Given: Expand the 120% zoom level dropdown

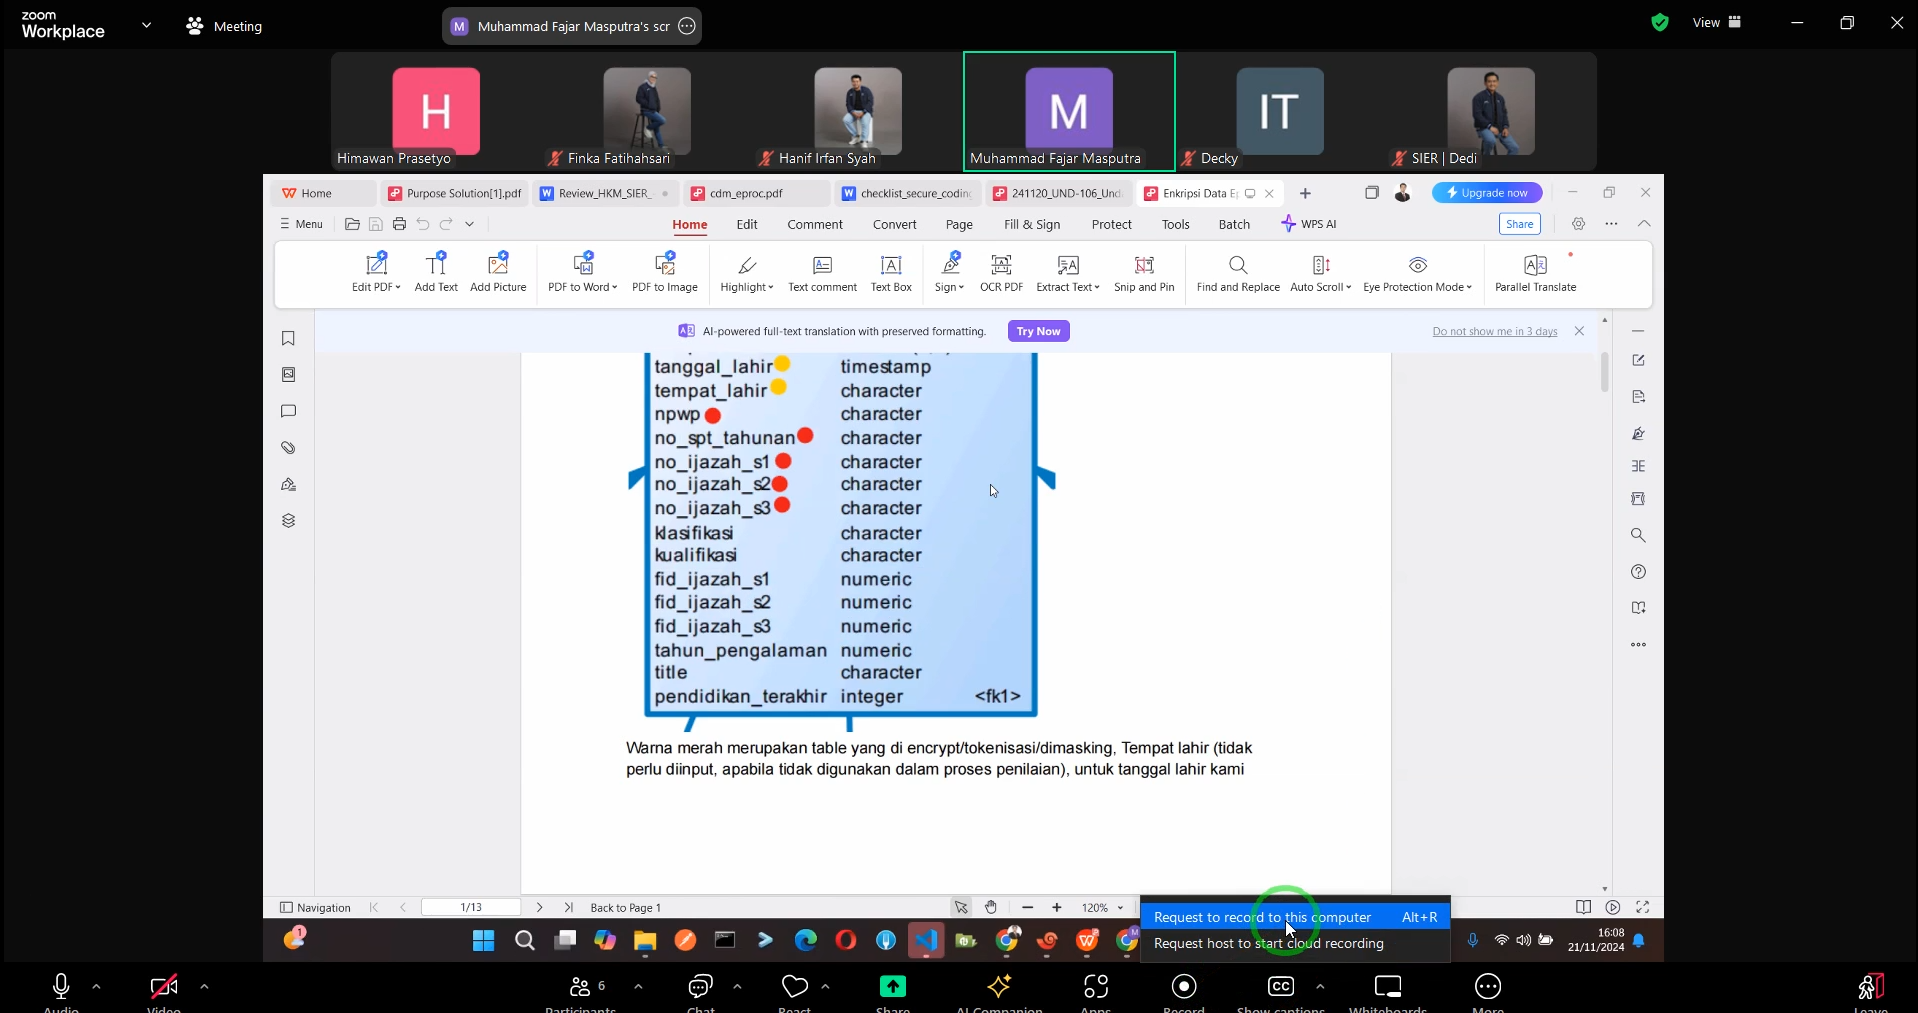Looking at the screenshot, I should (x=1120, y=908).
